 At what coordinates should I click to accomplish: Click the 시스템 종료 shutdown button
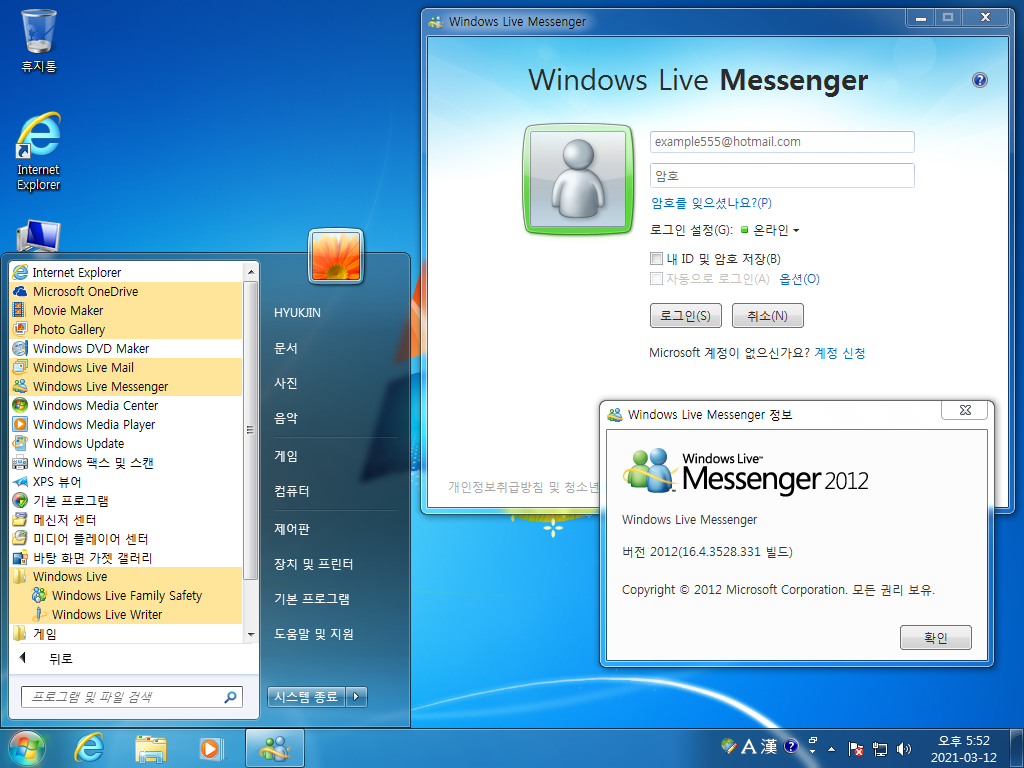306,697
